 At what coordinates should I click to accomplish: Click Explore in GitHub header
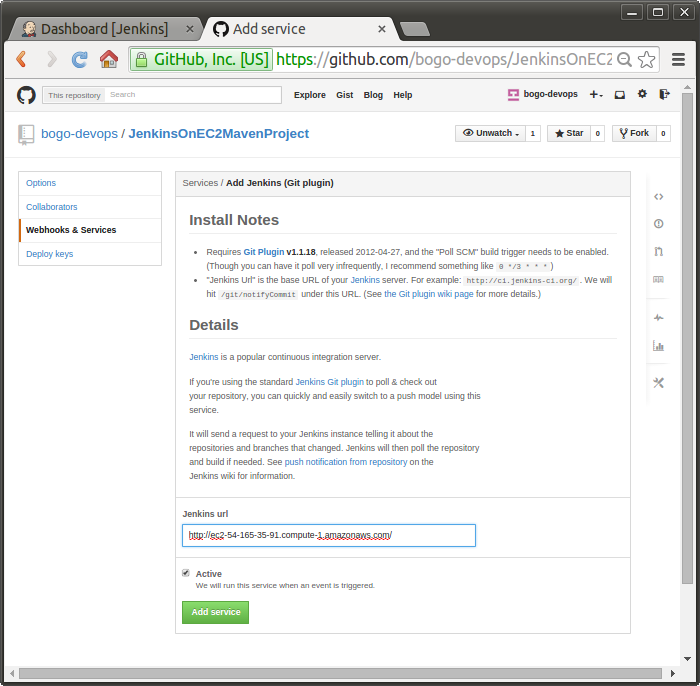(x=309, y=95)
